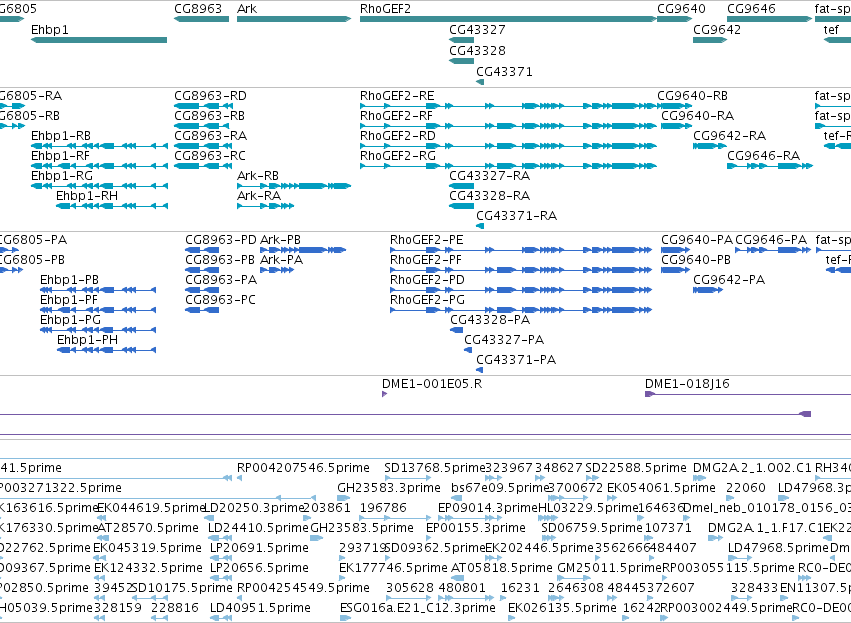Open protein Ark-PB

[x=303, y=250]
